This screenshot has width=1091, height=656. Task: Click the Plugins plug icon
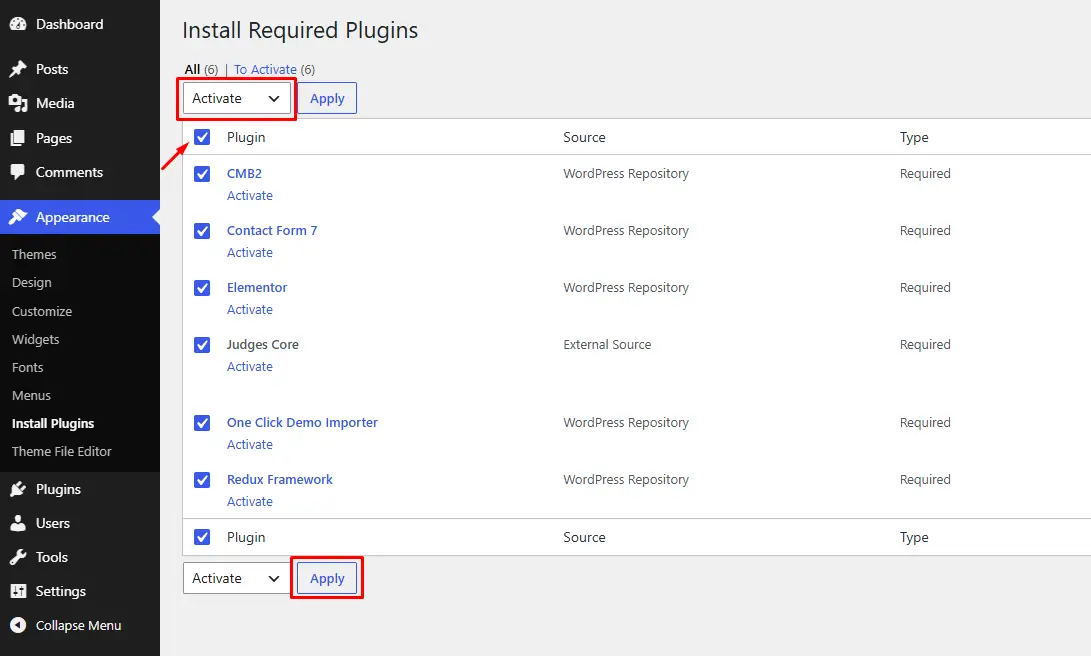[x=18, y=489]
